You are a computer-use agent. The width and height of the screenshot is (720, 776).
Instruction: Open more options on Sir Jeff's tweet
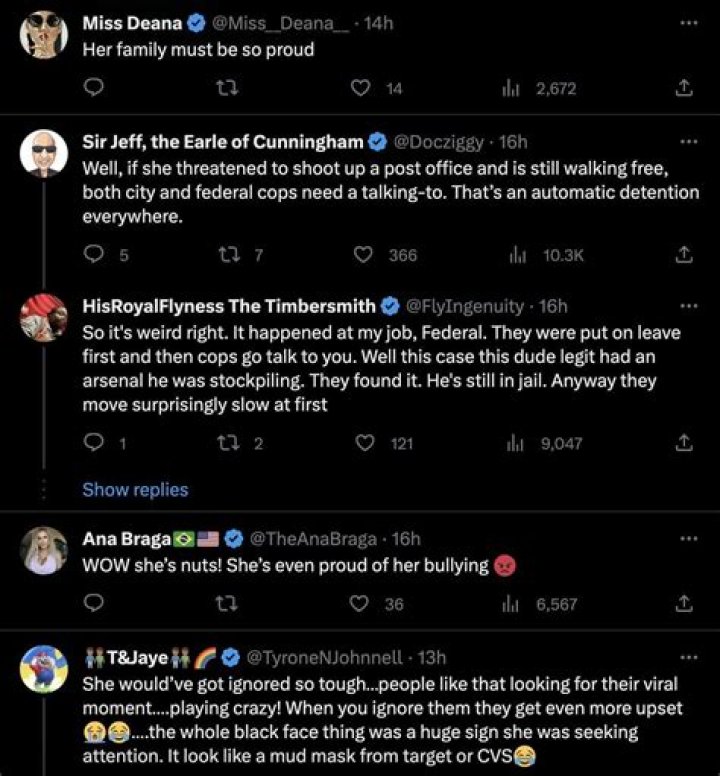(687, 141)
